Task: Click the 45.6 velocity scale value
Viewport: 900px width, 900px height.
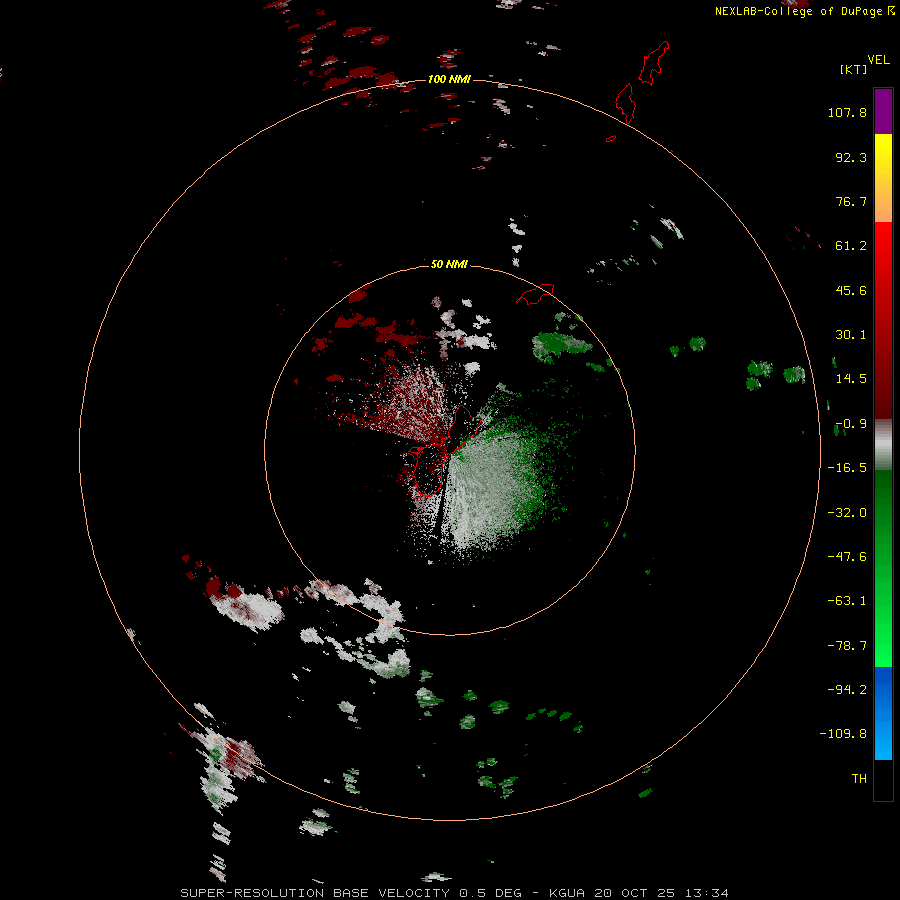Action: click(851, 290)
